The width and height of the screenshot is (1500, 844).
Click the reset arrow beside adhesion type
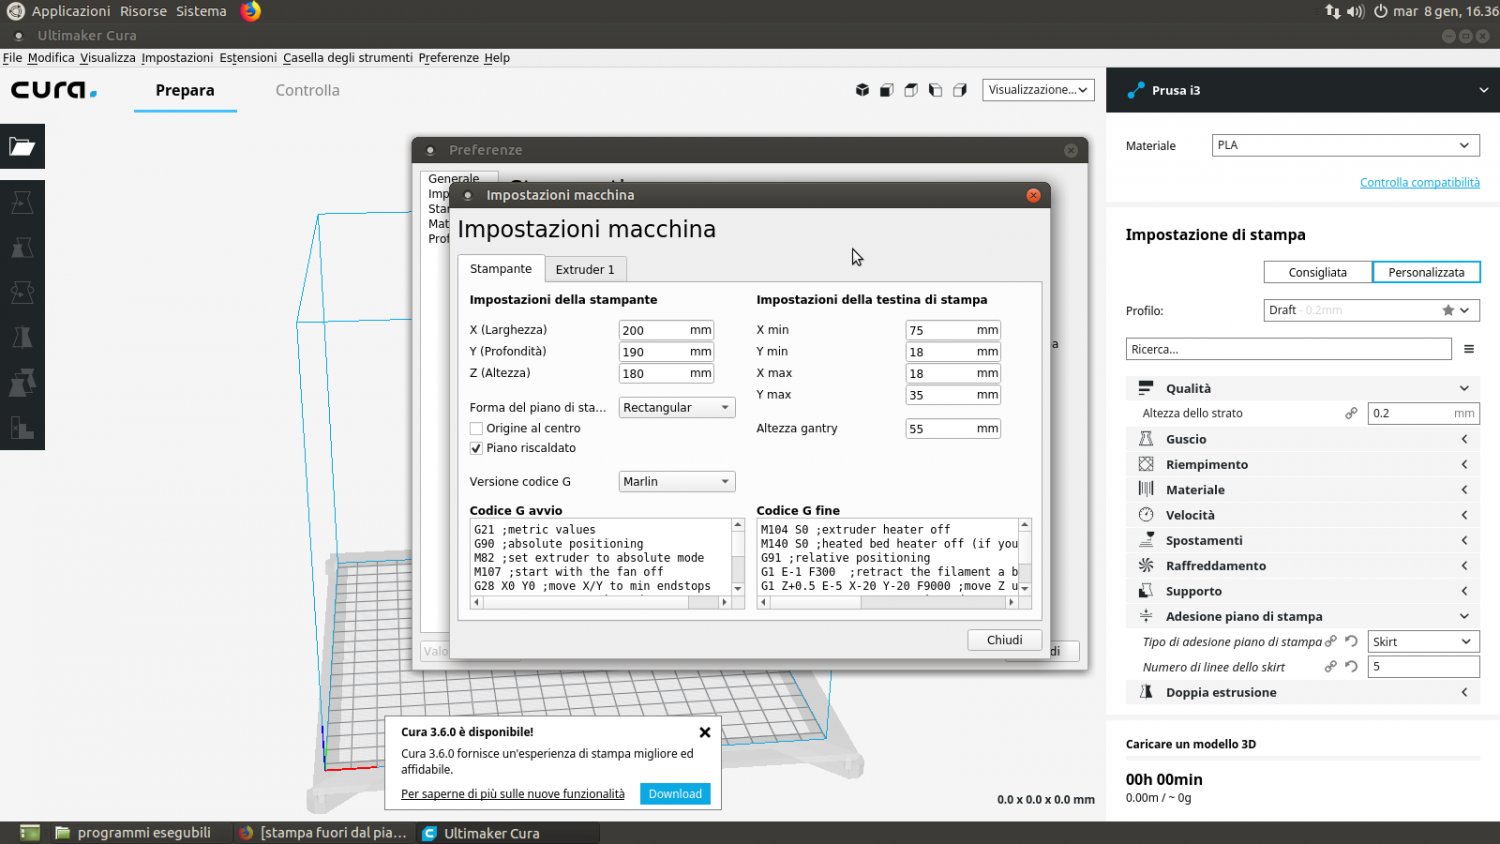pyautogui.click(x=1351, y=642)
